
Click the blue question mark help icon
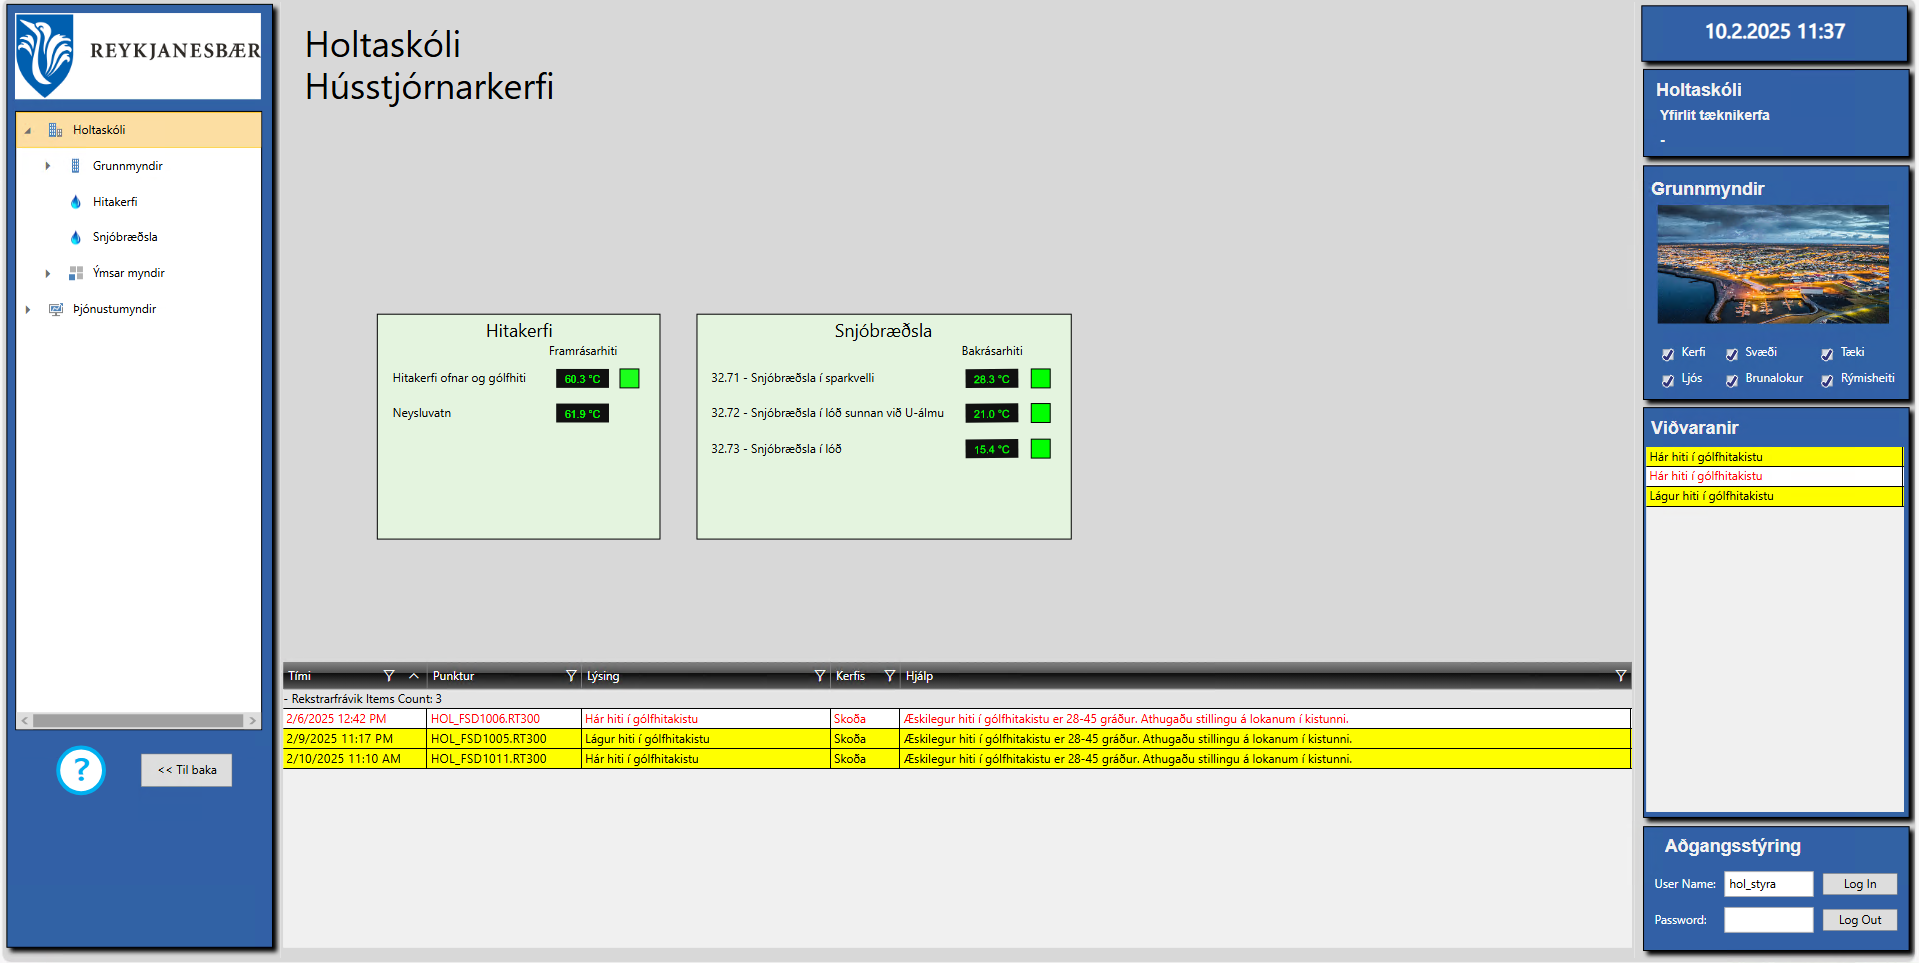[x=81, y=770]
